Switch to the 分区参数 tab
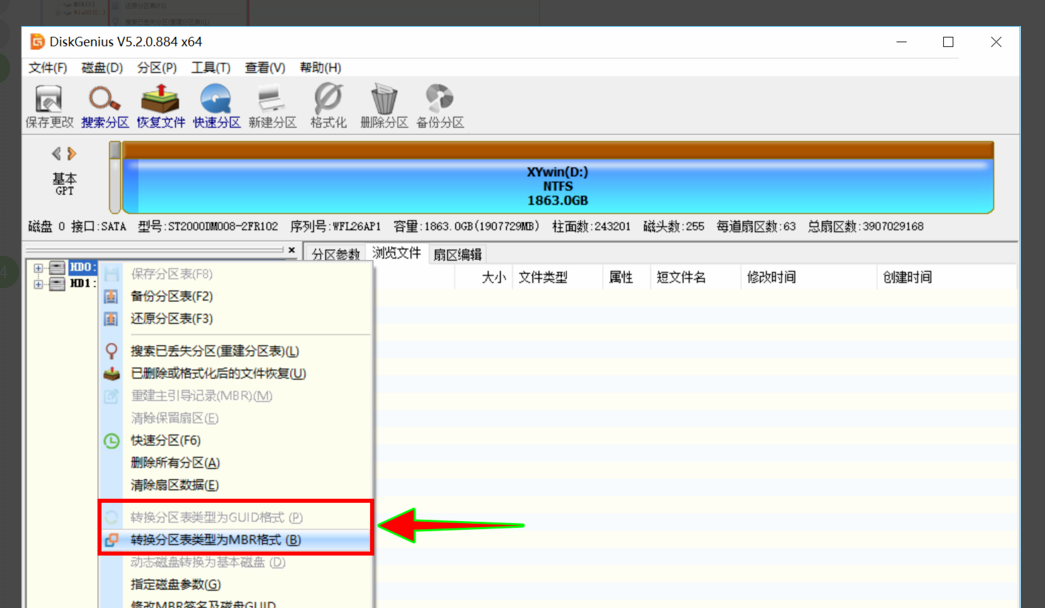Viewport: 1045px width, 608px height. click(336, 254)
